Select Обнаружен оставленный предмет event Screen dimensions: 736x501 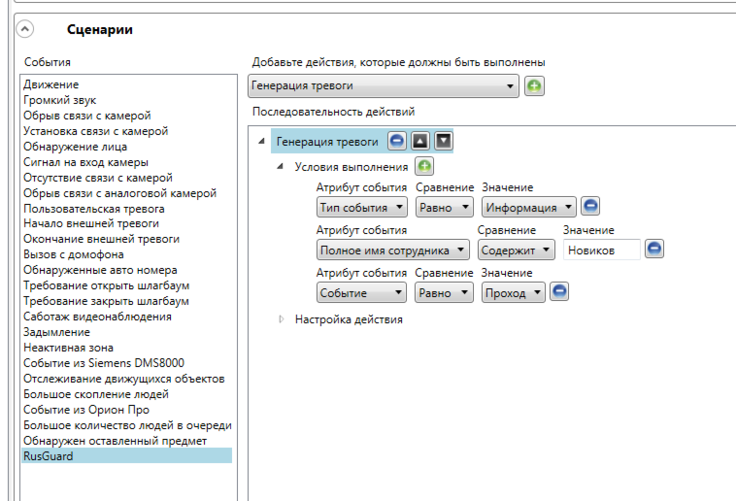click(115, 441)
